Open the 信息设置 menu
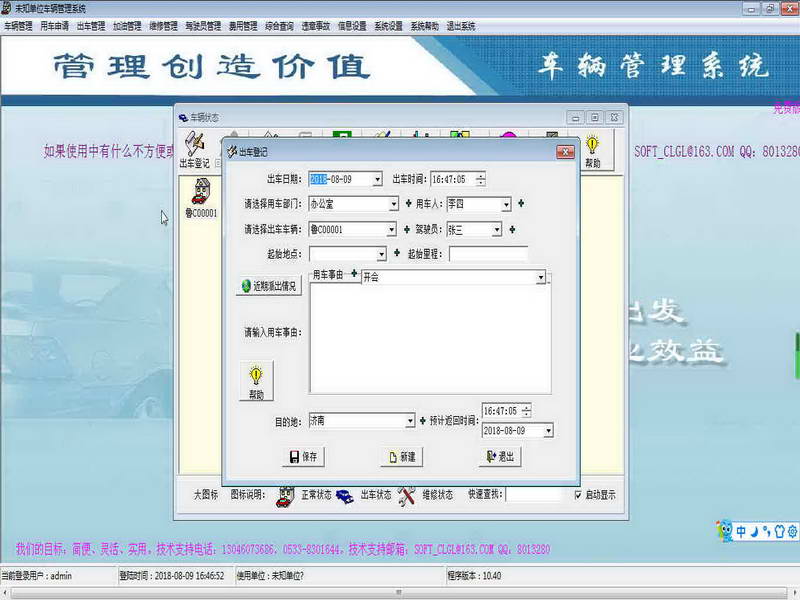This screenshot has height=600, width=800. coord(352,26)
